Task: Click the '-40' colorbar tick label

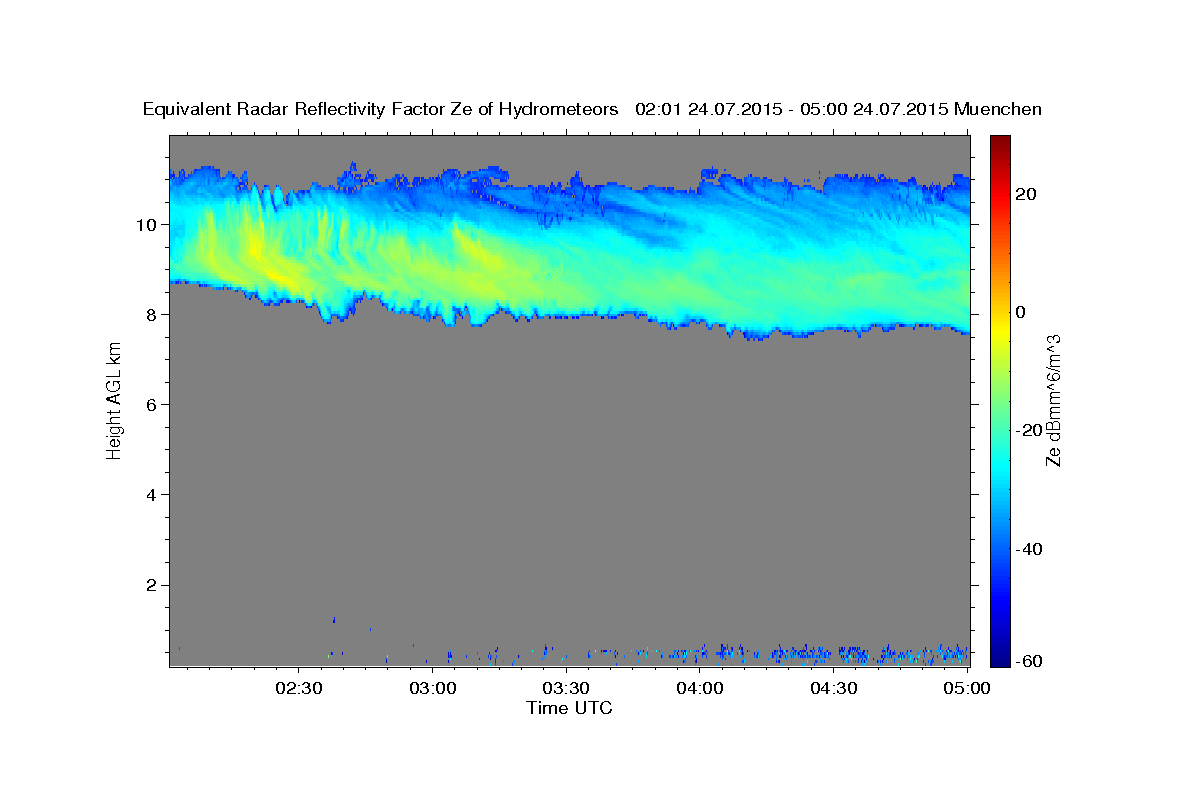Action: click(1029, 549)
